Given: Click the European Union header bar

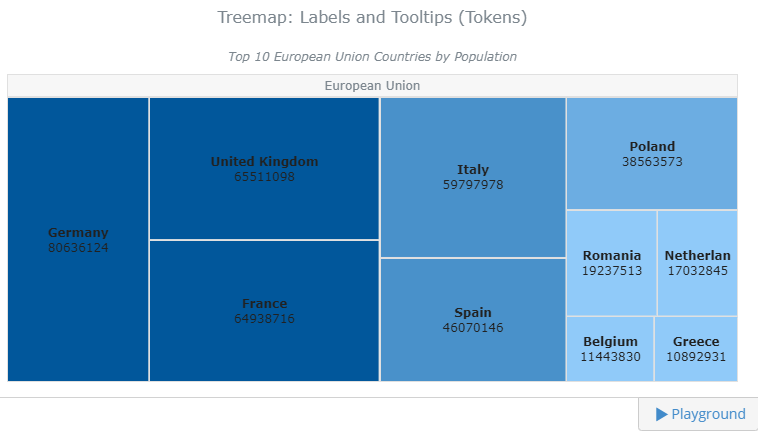Looking at the screenshot, I should pos(372,86).
